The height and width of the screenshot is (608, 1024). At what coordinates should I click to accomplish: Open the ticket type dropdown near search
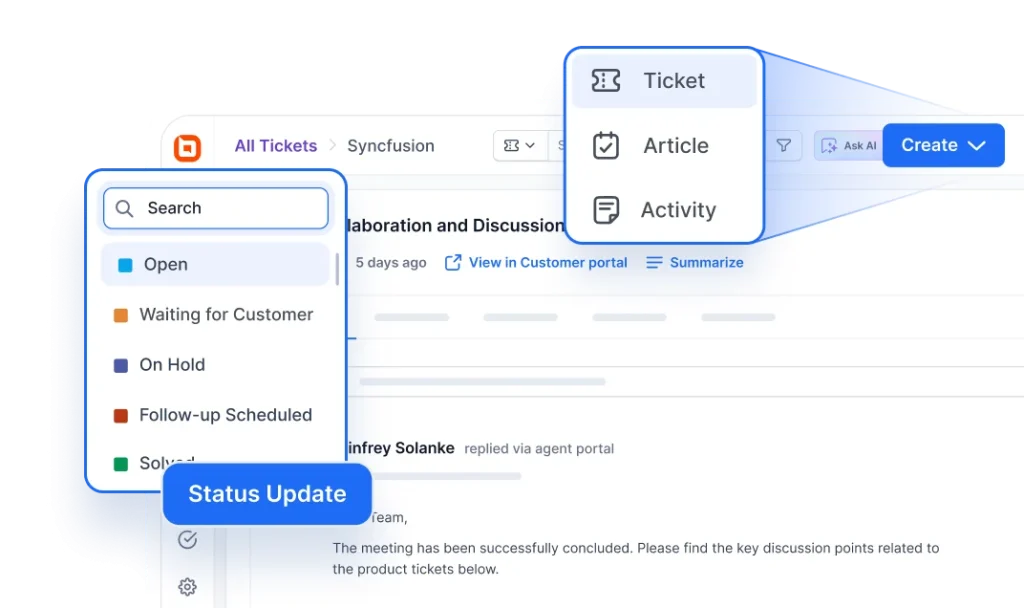(520, 145)
